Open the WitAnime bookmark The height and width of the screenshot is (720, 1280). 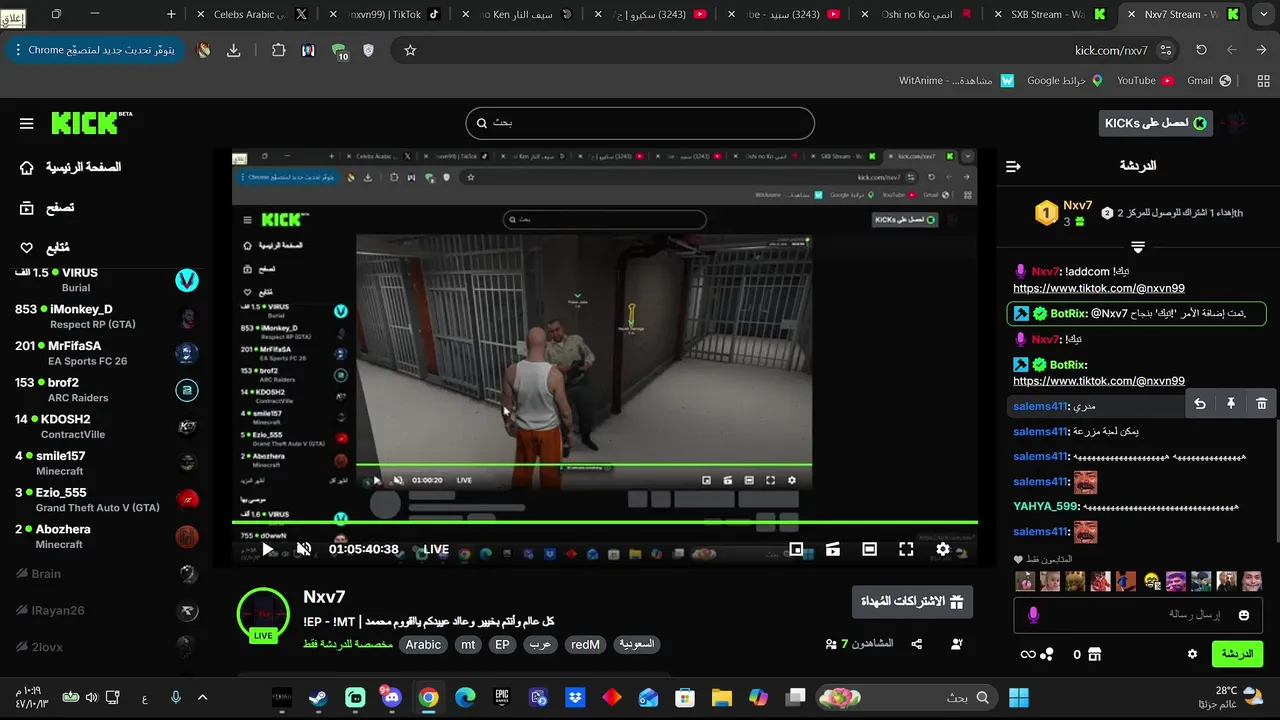tap(956, 80)
